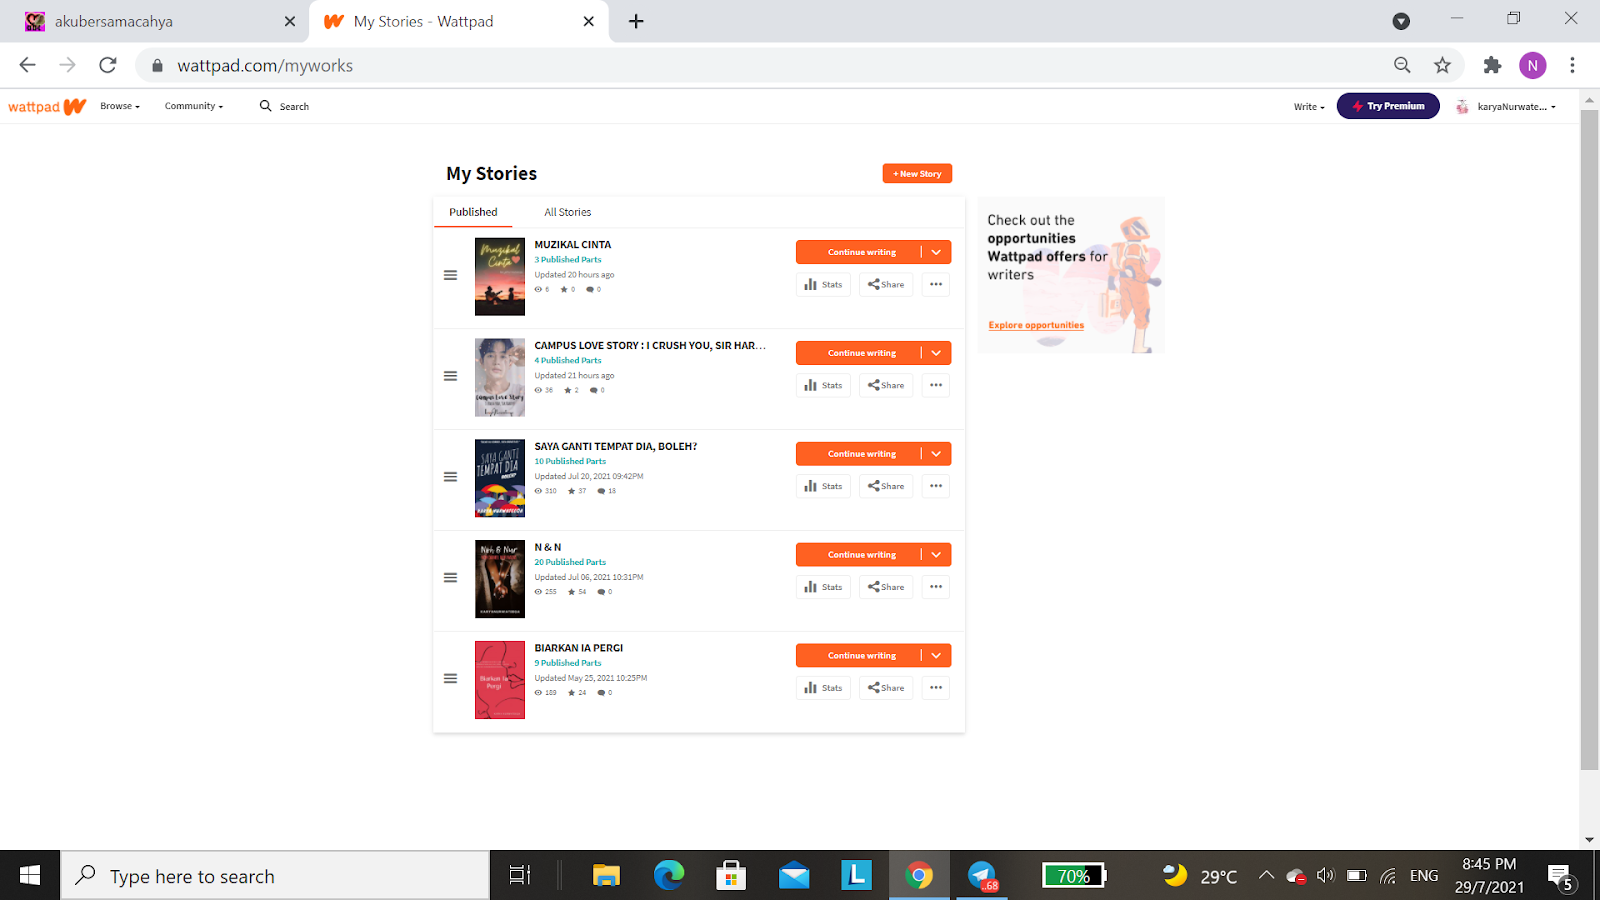The width and height of the screenshot is (1600, 900).
Task: Open 10 Published Parts link
Action: (x=570, y=461)
